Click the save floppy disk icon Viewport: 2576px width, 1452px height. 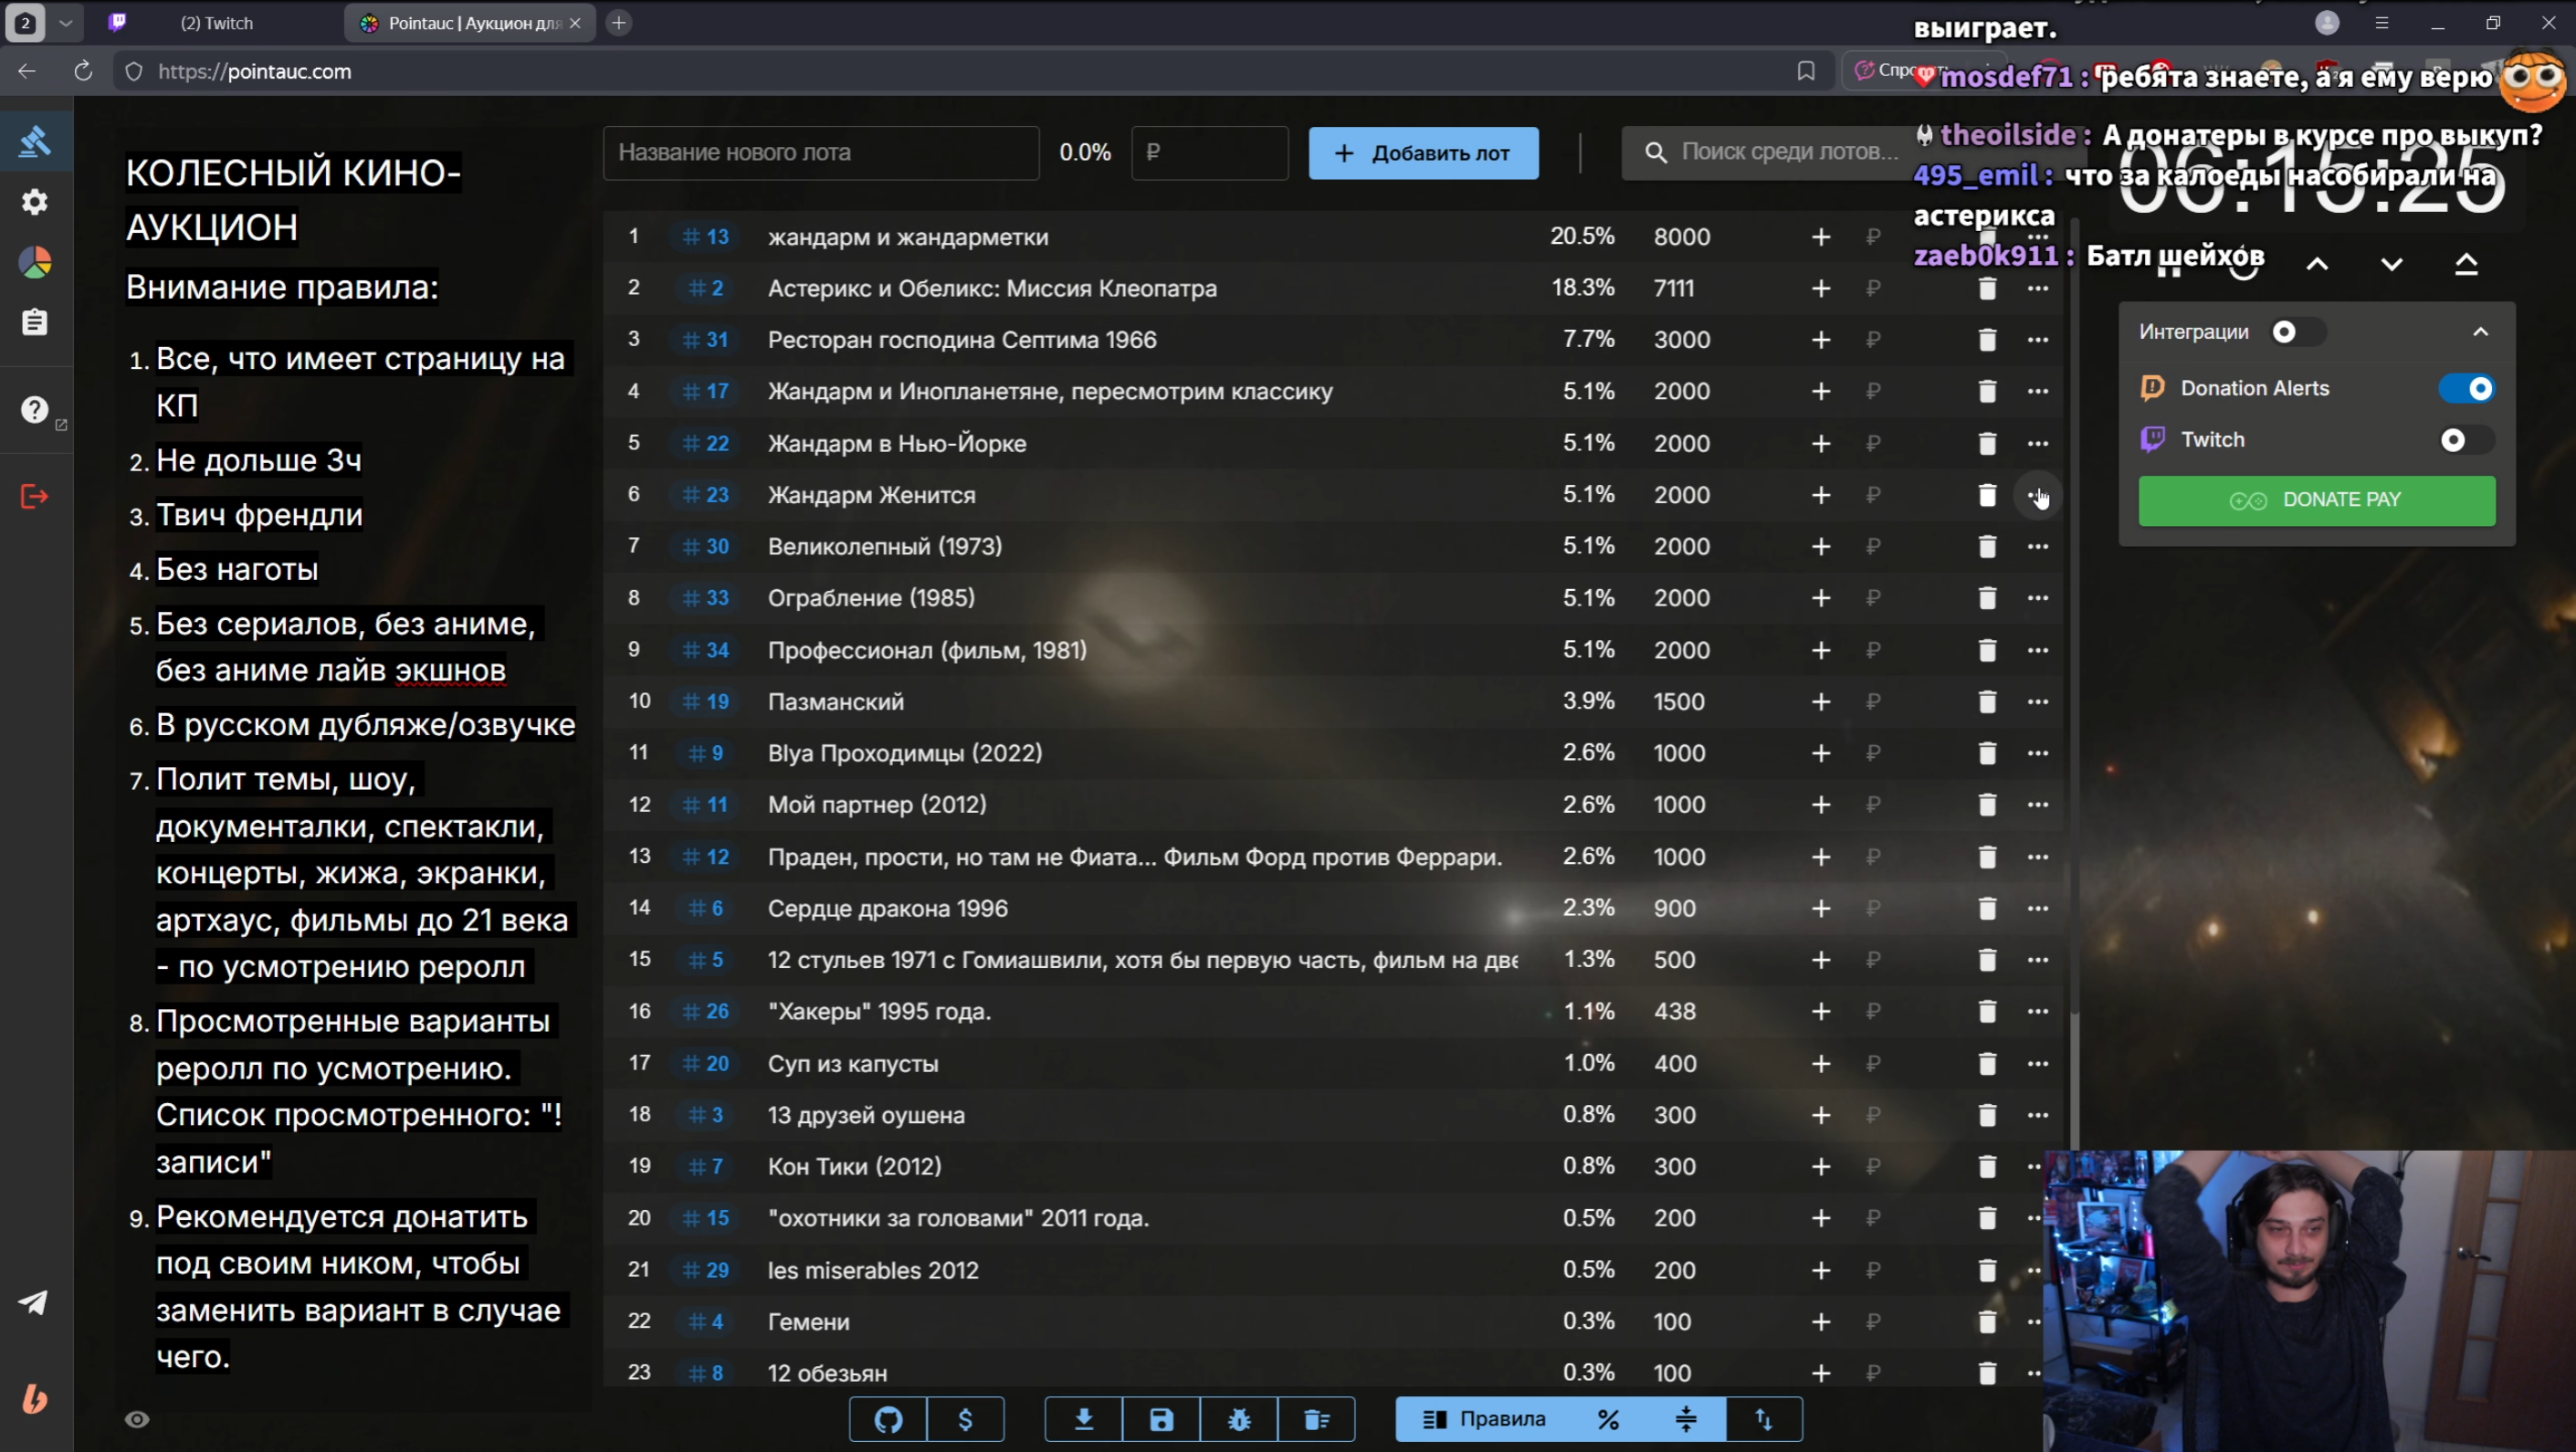click(x=1161, y=1419)
